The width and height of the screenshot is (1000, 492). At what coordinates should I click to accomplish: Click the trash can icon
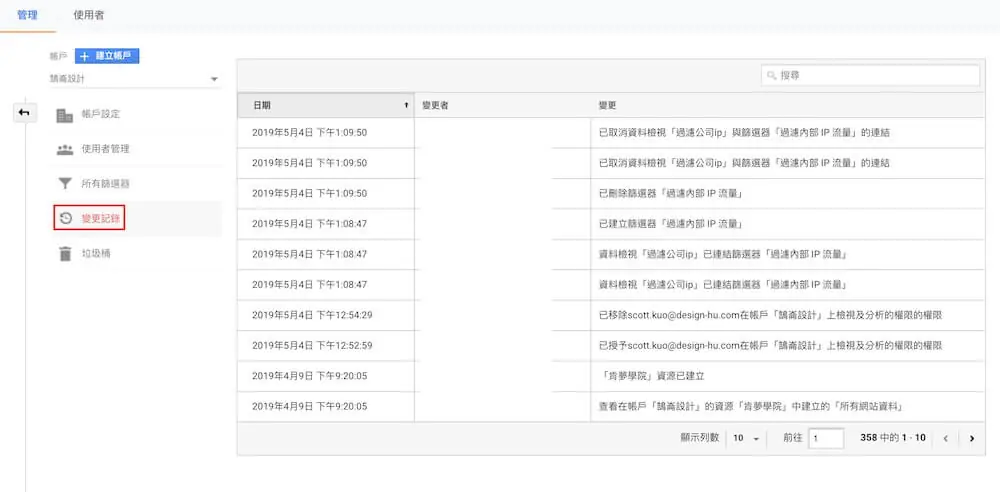(x=64, y=254)
